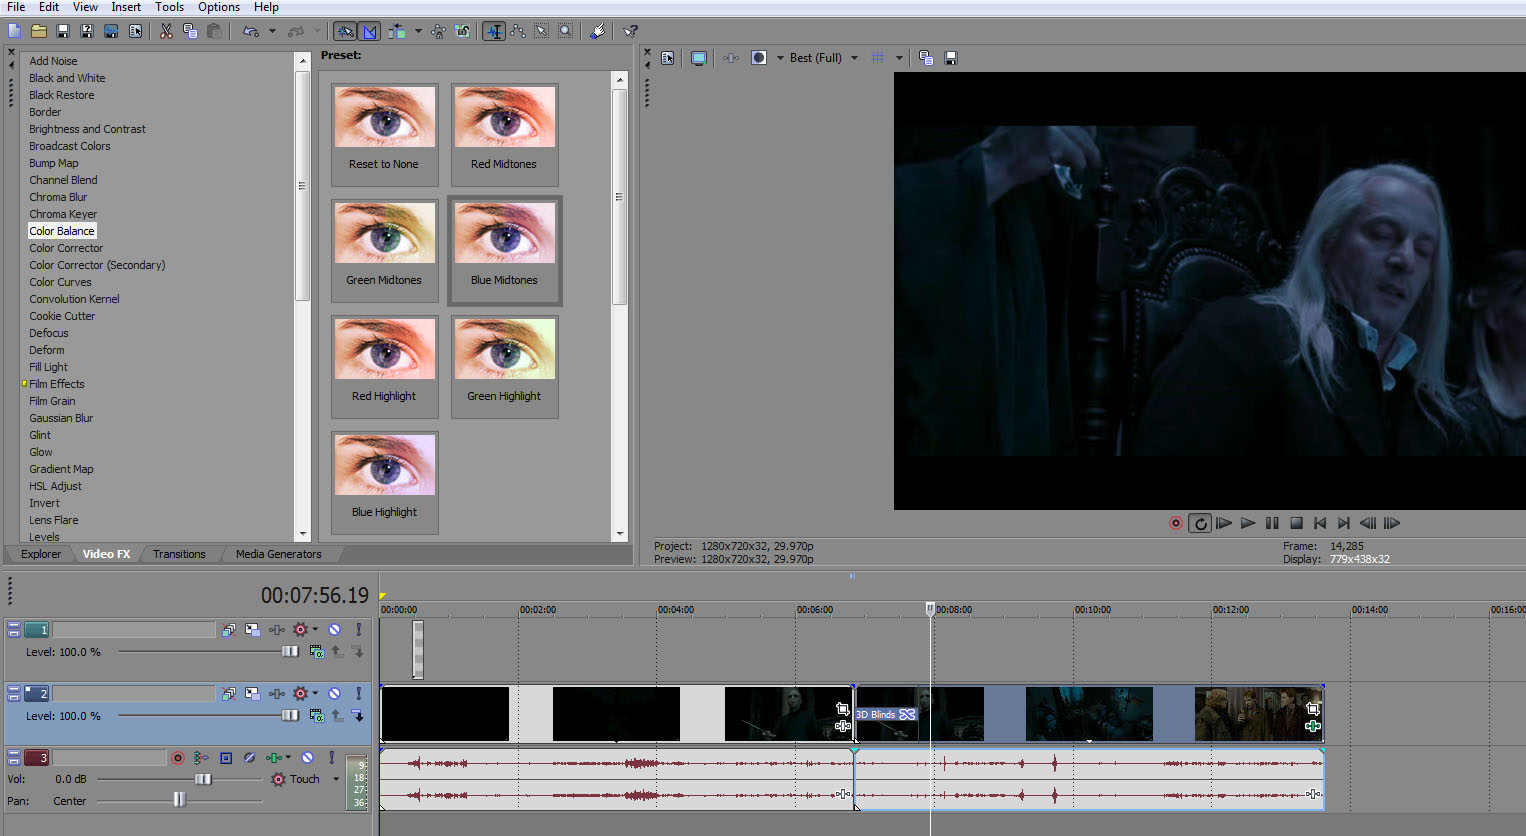Image resolution: width=1526 pixels, height=836 pixels.
Task: Open the Auto Ripple mode dropdown
Action: click(x=418, y=31)
